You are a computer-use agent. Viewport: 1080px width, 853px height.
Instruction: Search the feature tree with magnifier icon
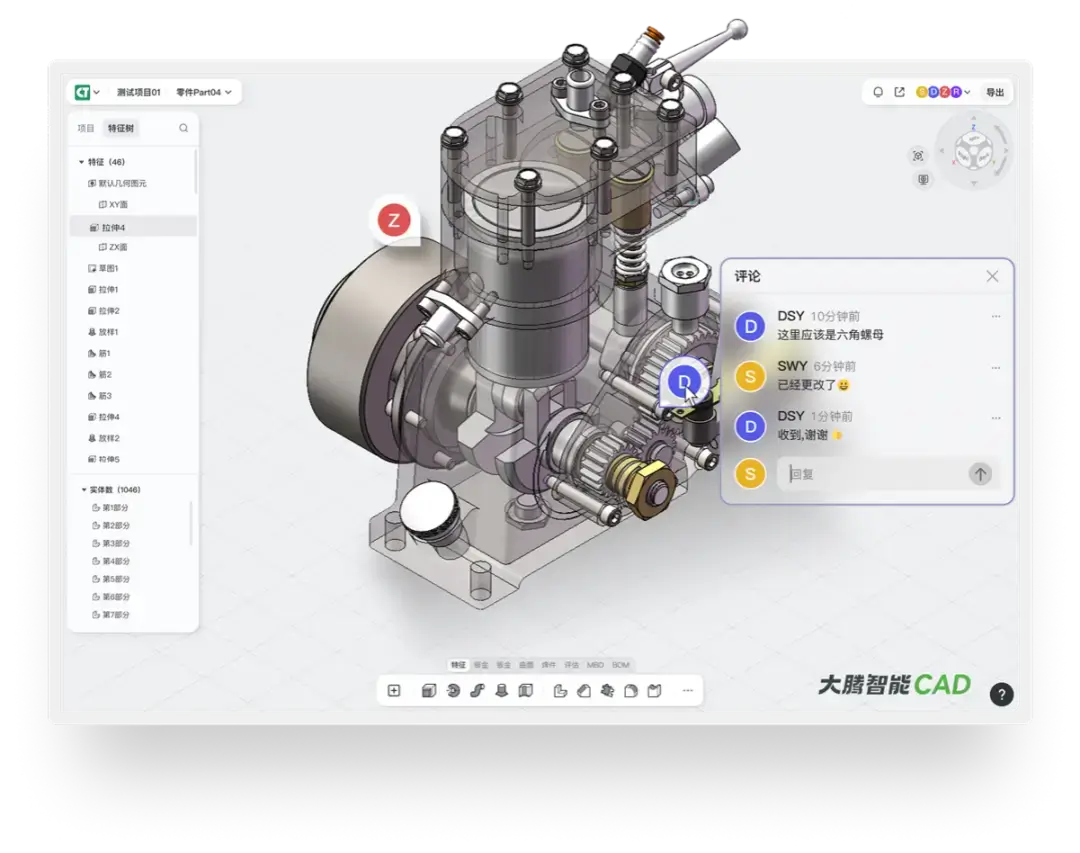183,128
